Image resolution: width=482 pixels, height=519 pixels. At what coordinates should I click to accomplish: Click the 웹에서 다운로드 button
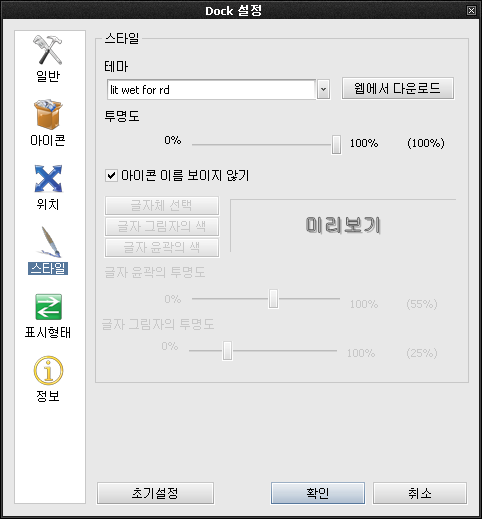(398, 88)
